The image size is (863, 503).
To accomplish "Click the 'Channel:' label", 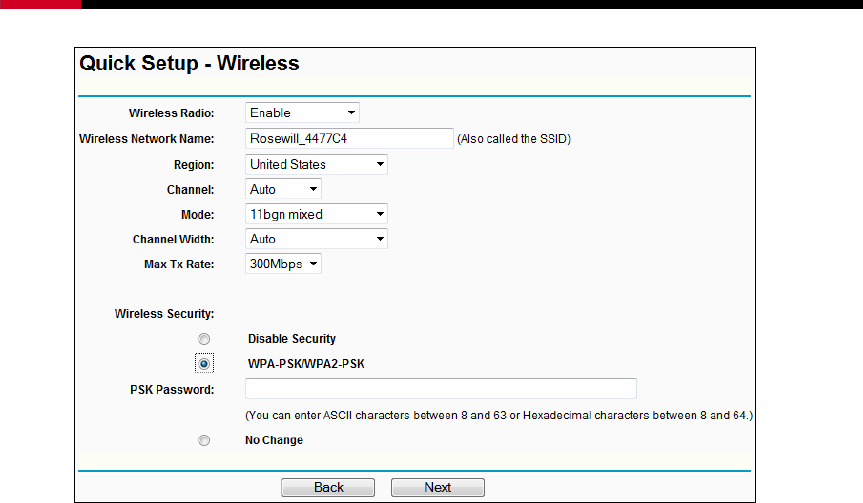I will (x=190, y=190).
